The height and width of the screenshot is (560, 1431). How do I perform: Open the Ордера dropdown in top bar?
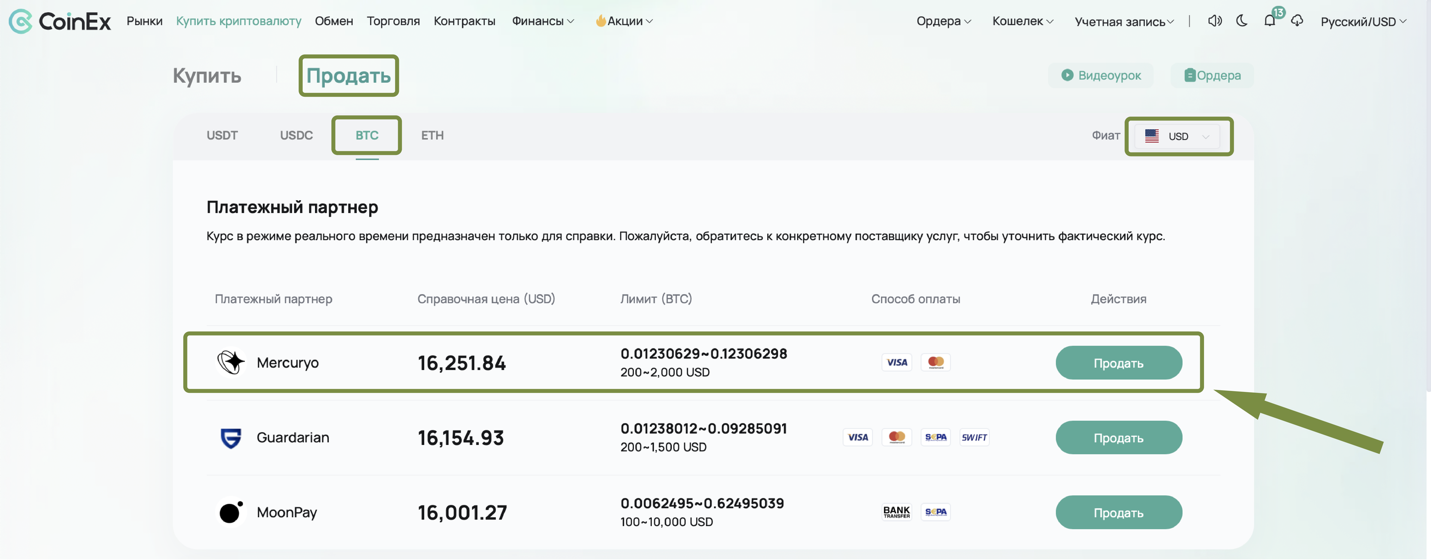tap(944, 21)
